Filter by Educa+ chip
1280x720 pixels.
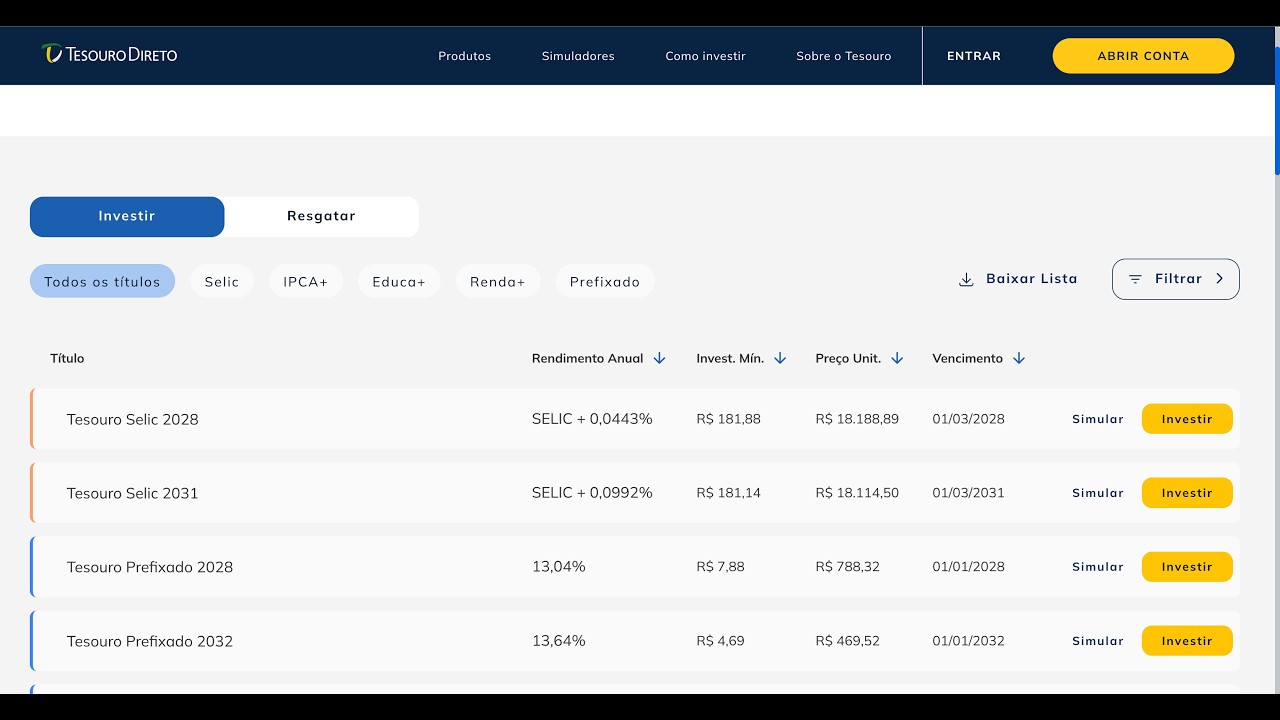tap(399, 282)
